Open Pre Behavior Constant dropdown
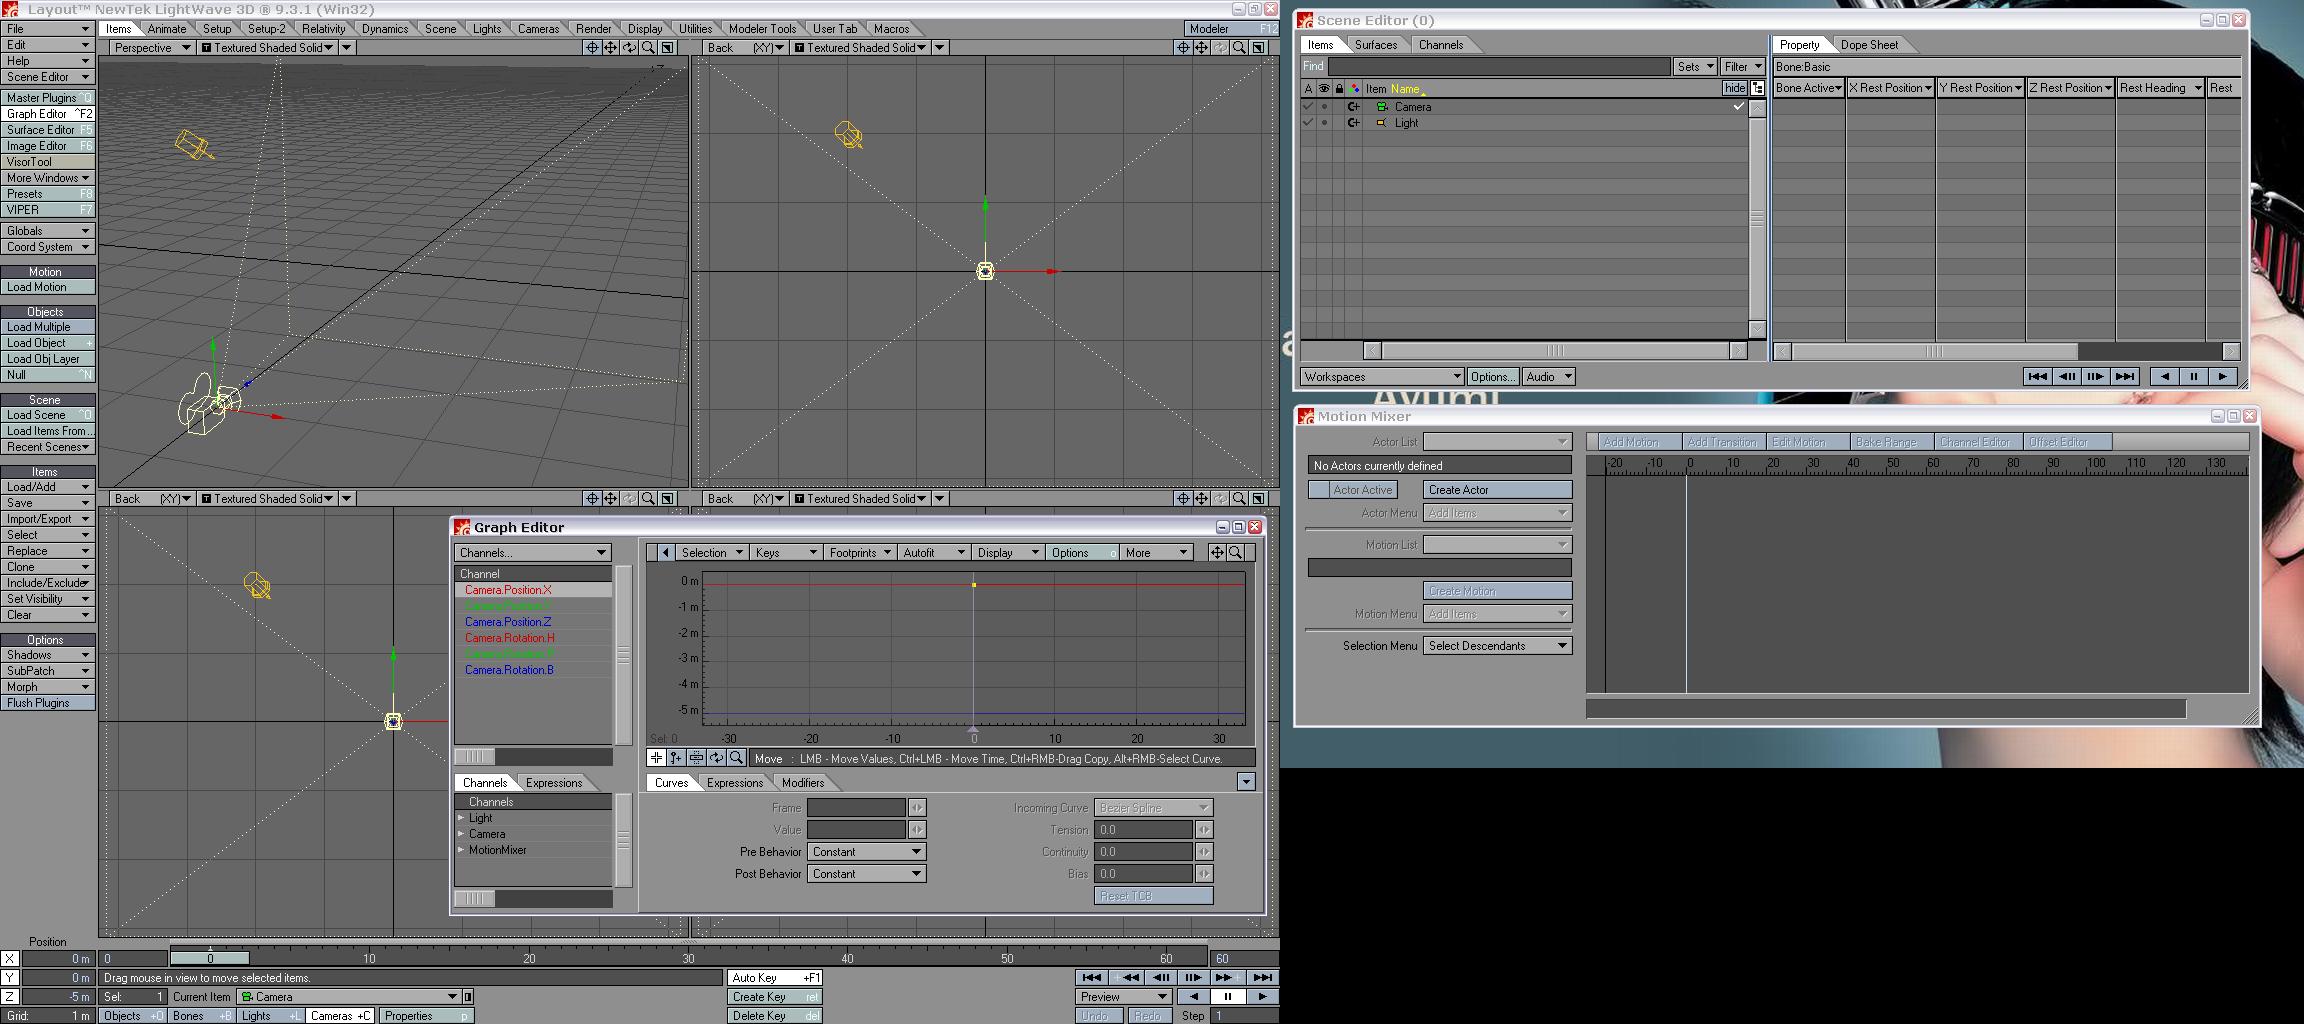The height and width of the screenshot is (1024, 2304). point(866,851)
